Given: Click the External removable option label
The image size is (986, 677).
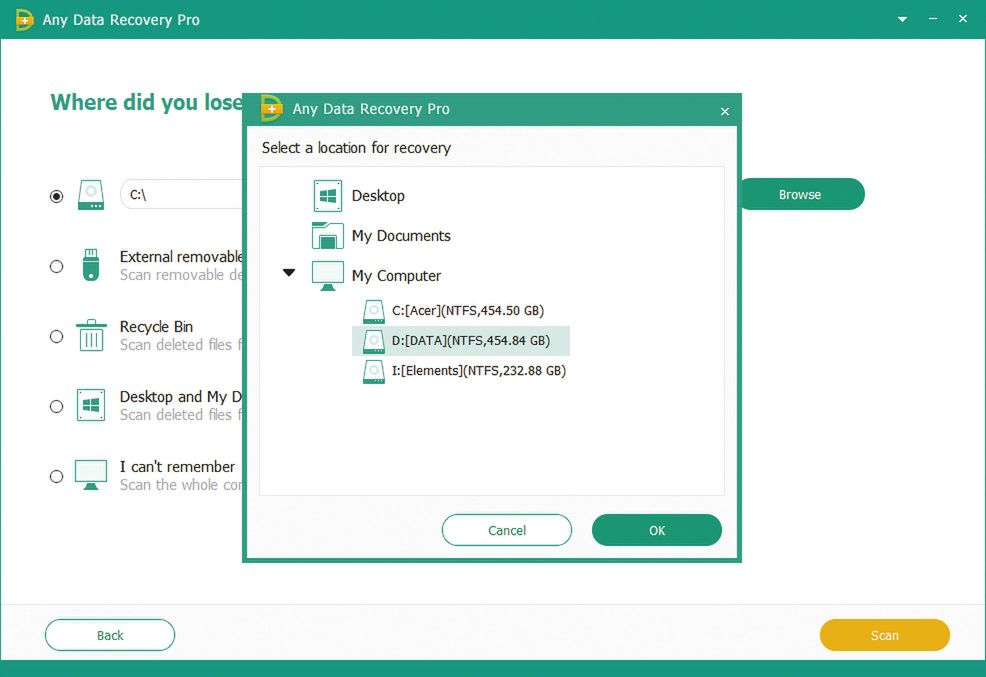Looking at the screenshot, I should [x=181, y=256].
